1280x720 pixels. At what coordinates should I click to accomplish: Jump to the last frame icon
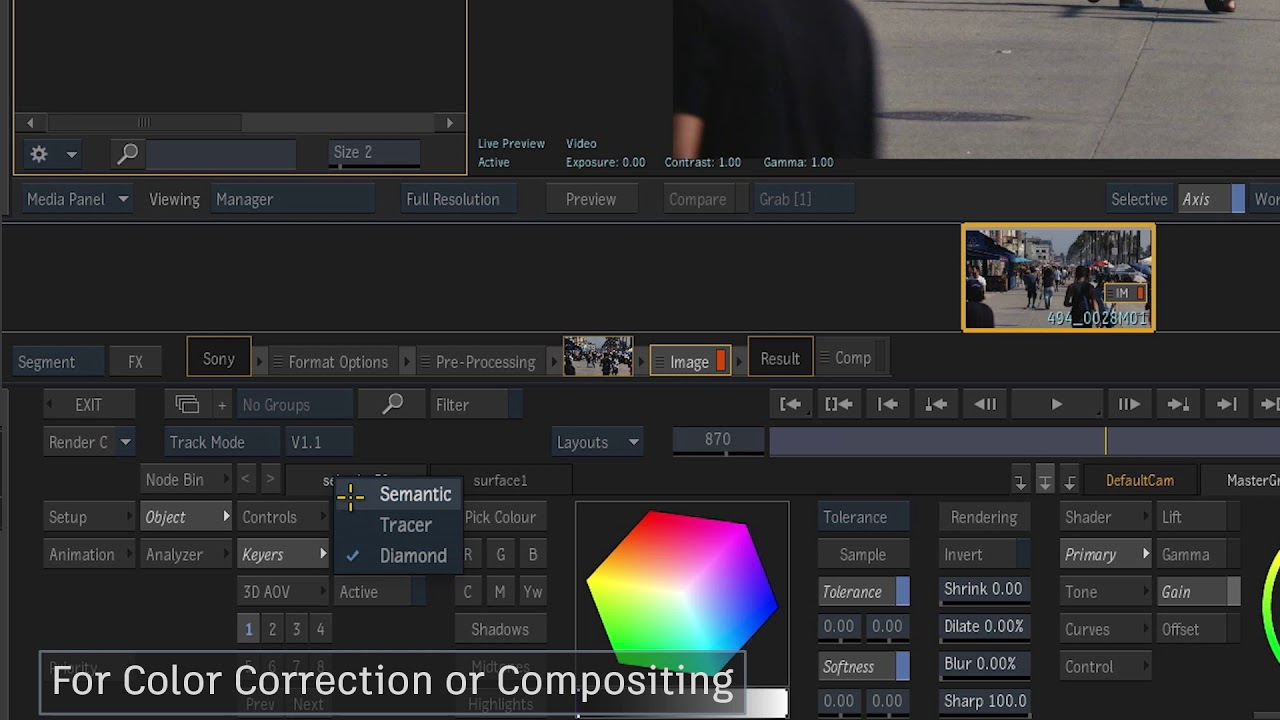coord(1227,404)
